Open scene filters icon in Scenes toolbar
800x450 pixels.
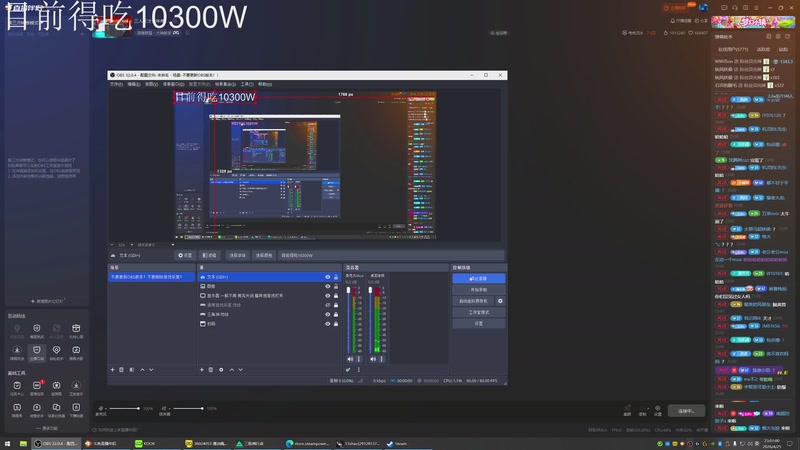[x=132, y=369]
